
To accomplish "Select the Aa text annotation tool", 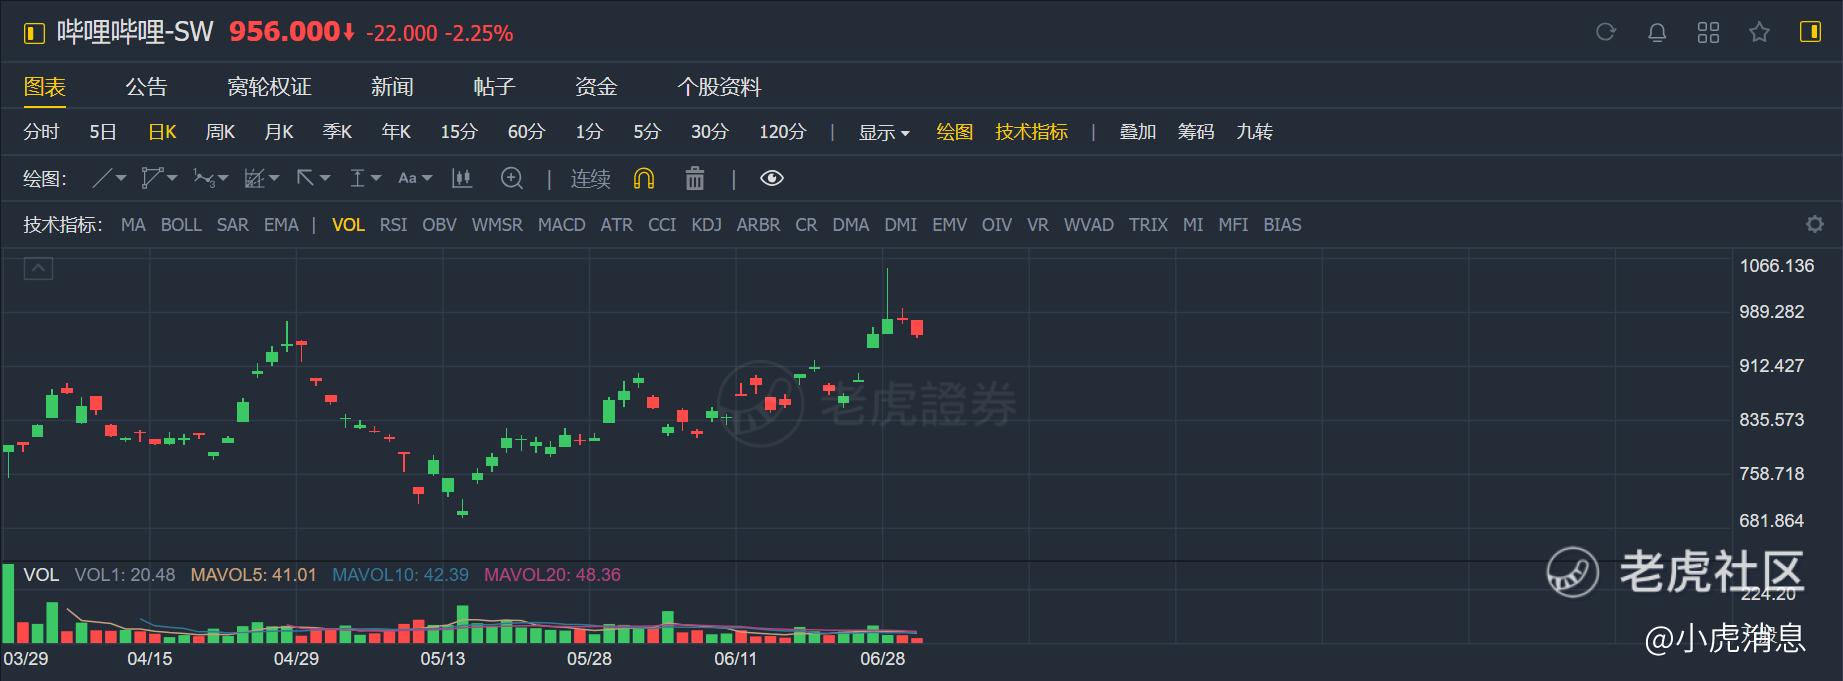I will pyautogui.click(x=407, y=179).
